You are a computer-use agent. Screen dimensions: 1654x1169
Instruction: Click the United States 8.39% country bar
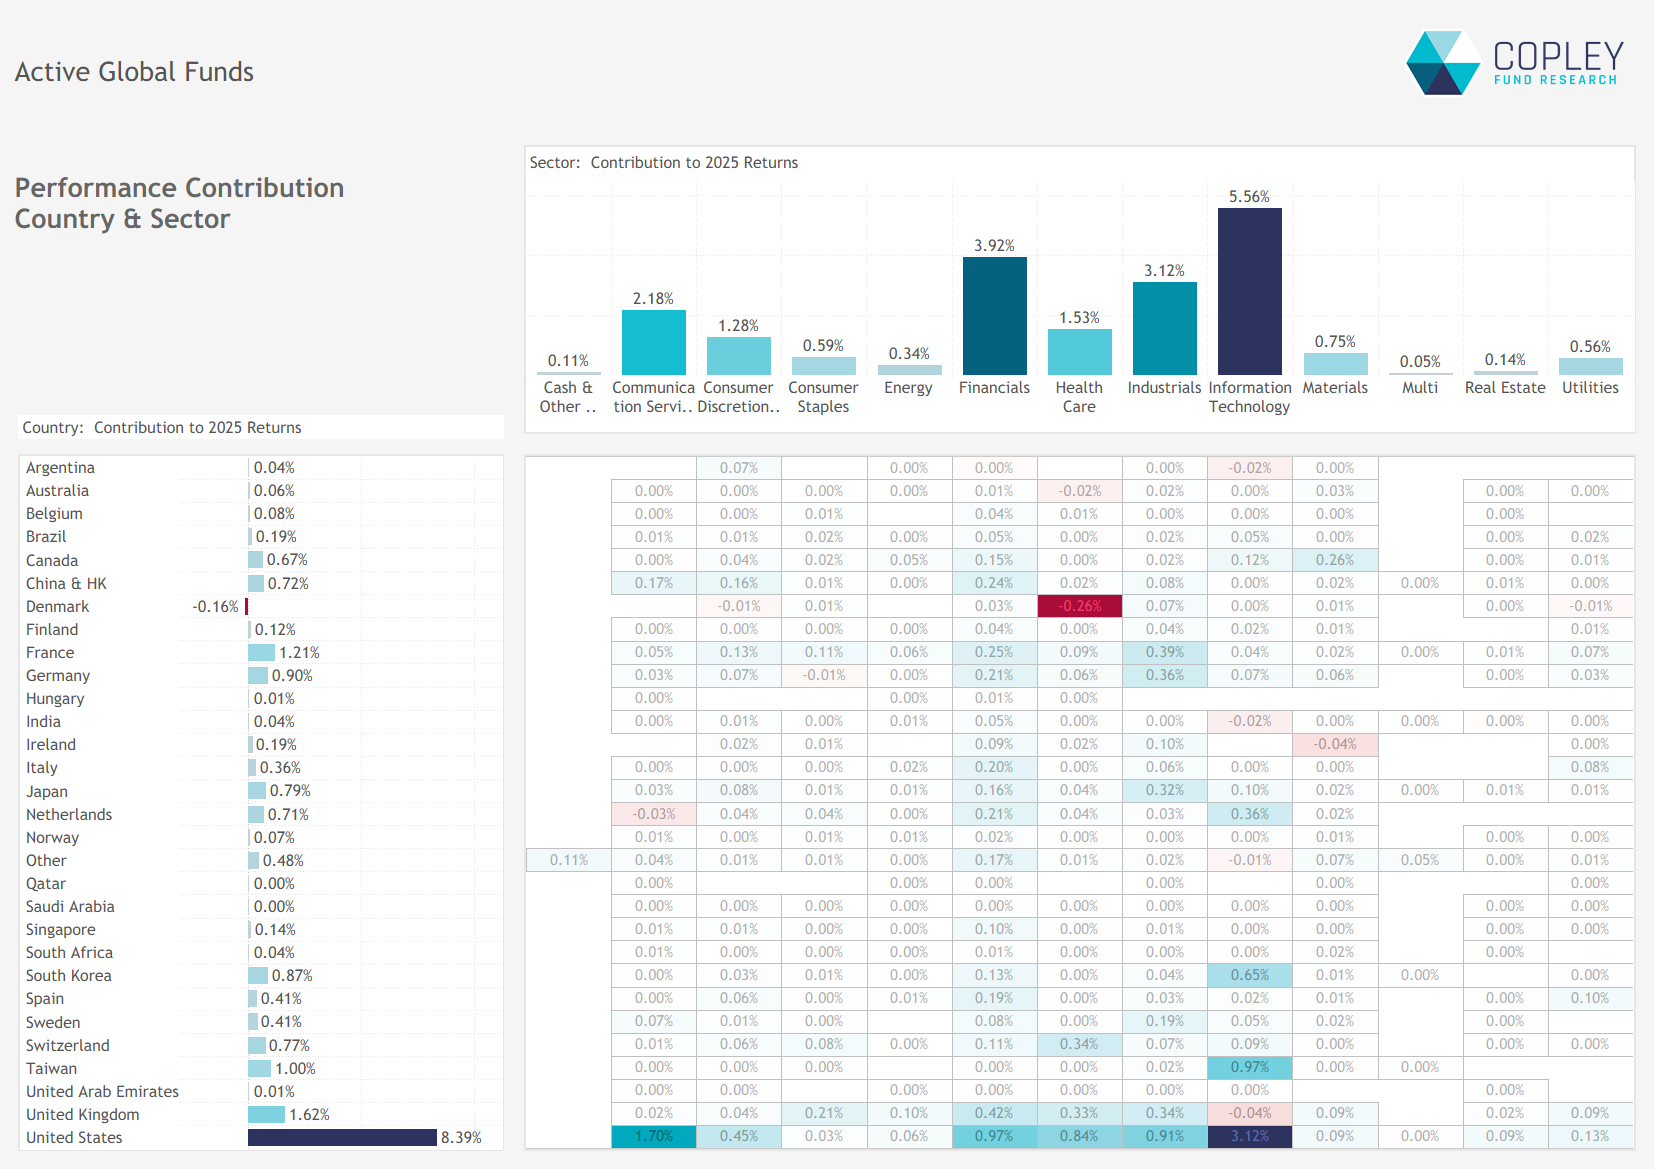click(x=342, y=1137)
